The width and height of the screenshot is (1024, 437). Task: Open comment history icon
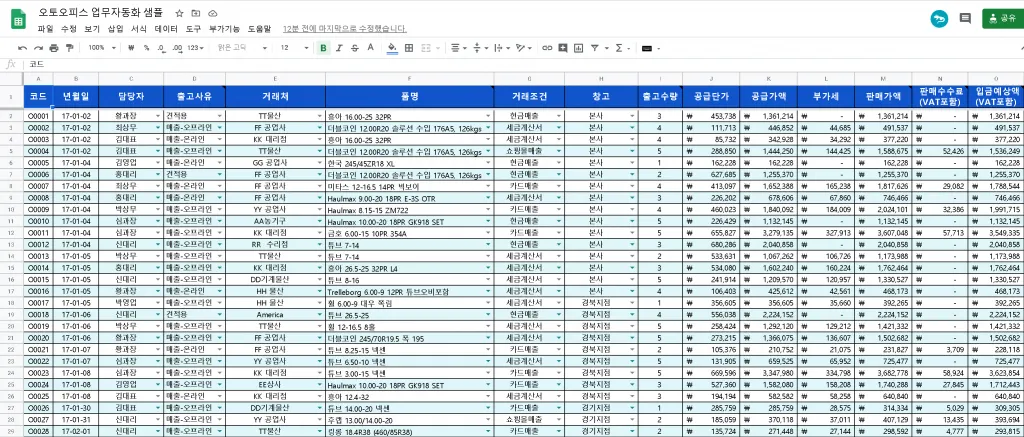[x=965, y=18]
